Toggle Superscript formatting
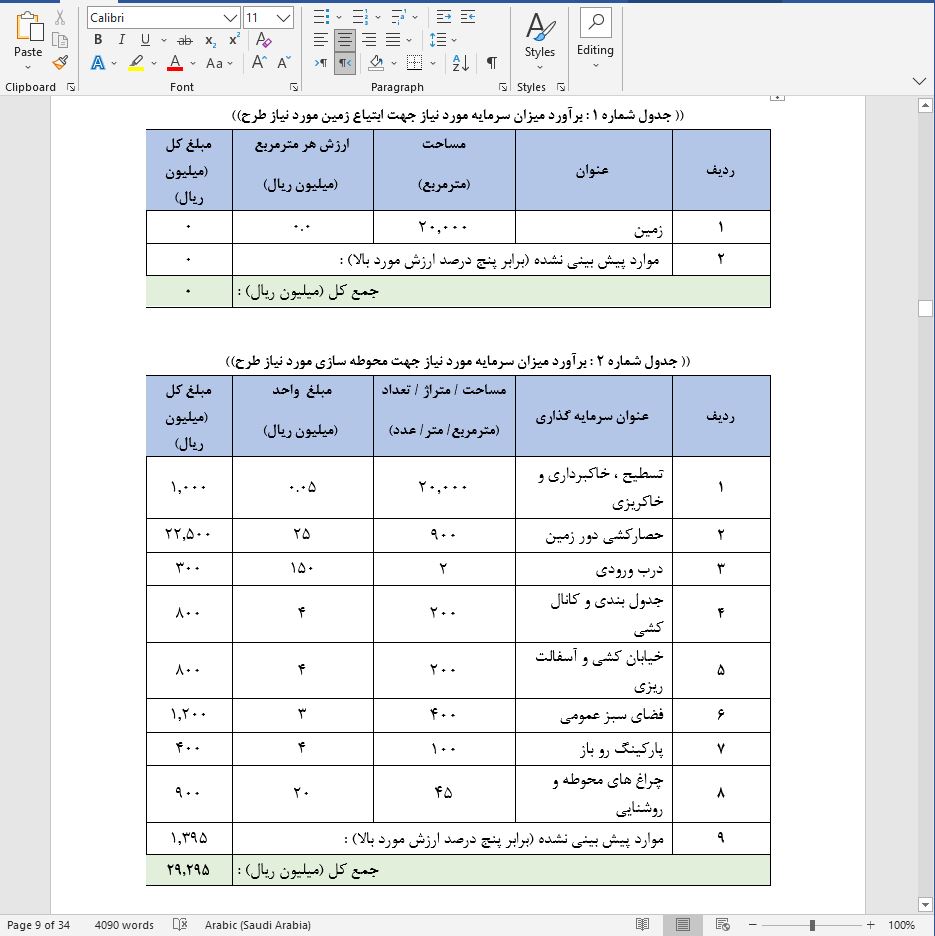Viewport: 935px width, 936px height. point(234,40)
